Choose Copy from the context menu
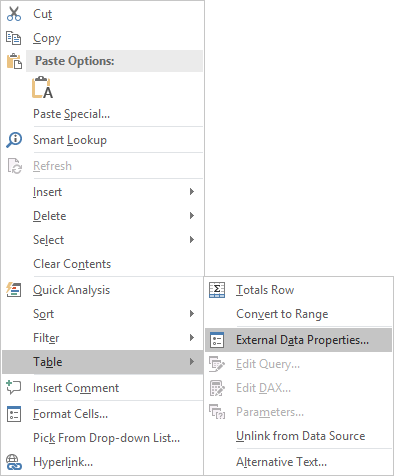 point(102,38)
